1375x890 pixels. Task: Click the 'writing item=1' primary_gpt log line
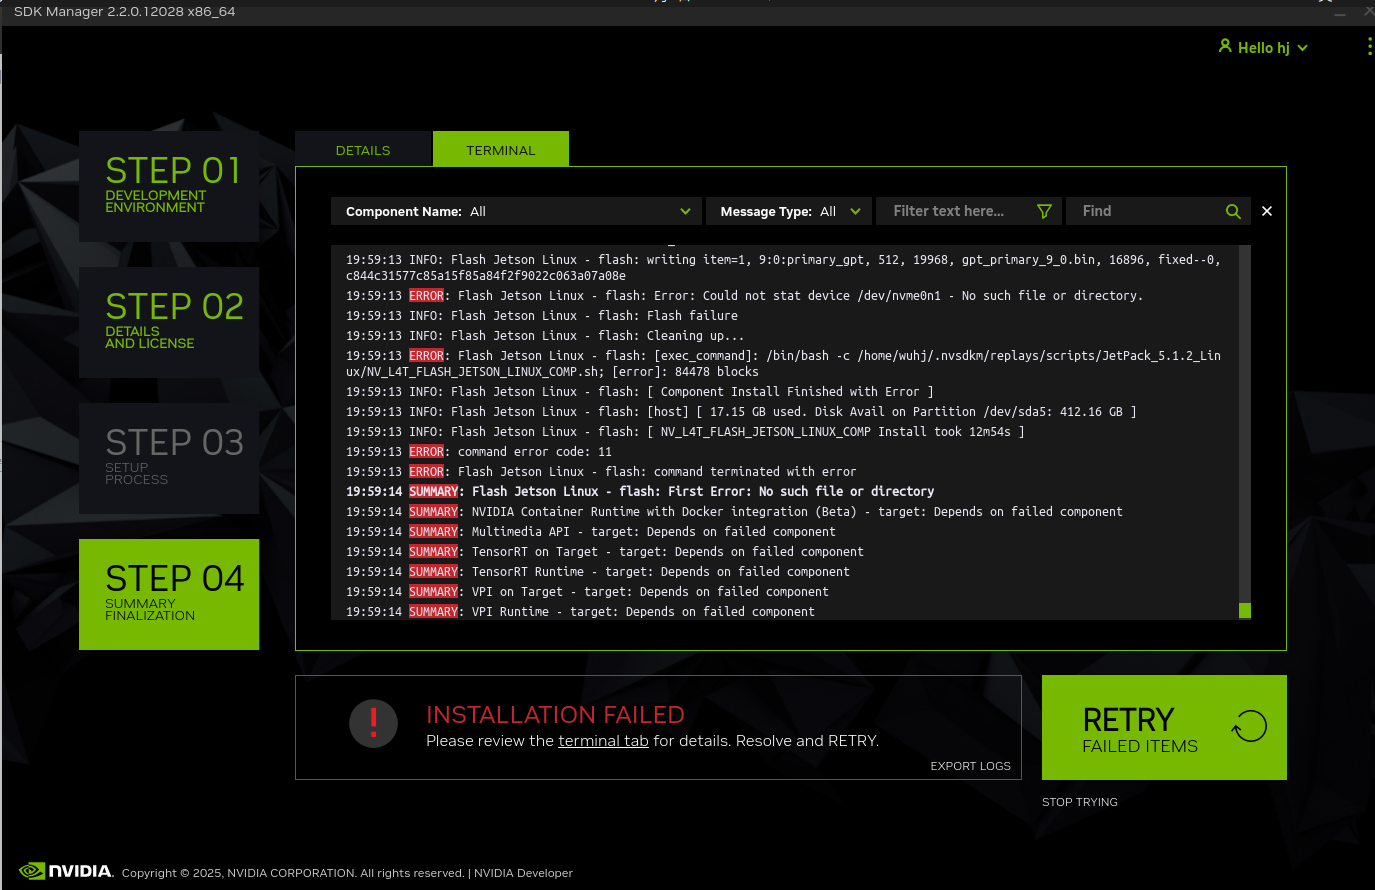coord(783,268)
